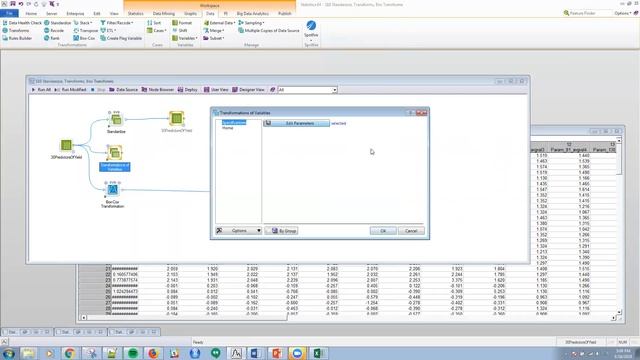Open the Subset dropdown
The width and height of the screenshot is (640, 360).
[213, 38]
